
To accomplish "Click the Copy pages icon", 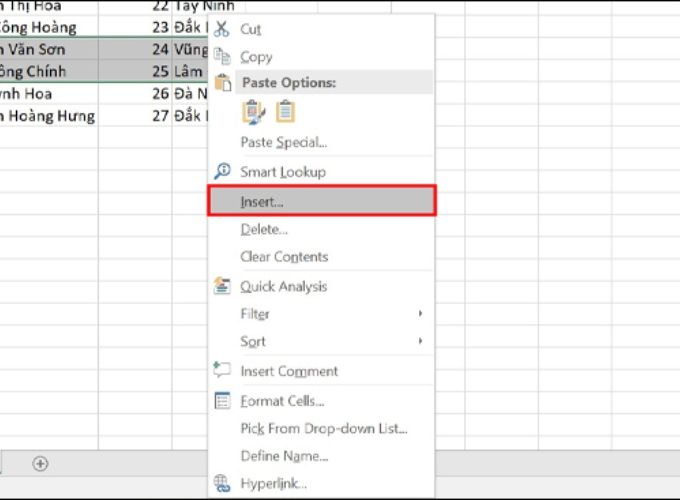I will [x=222, y=56].
